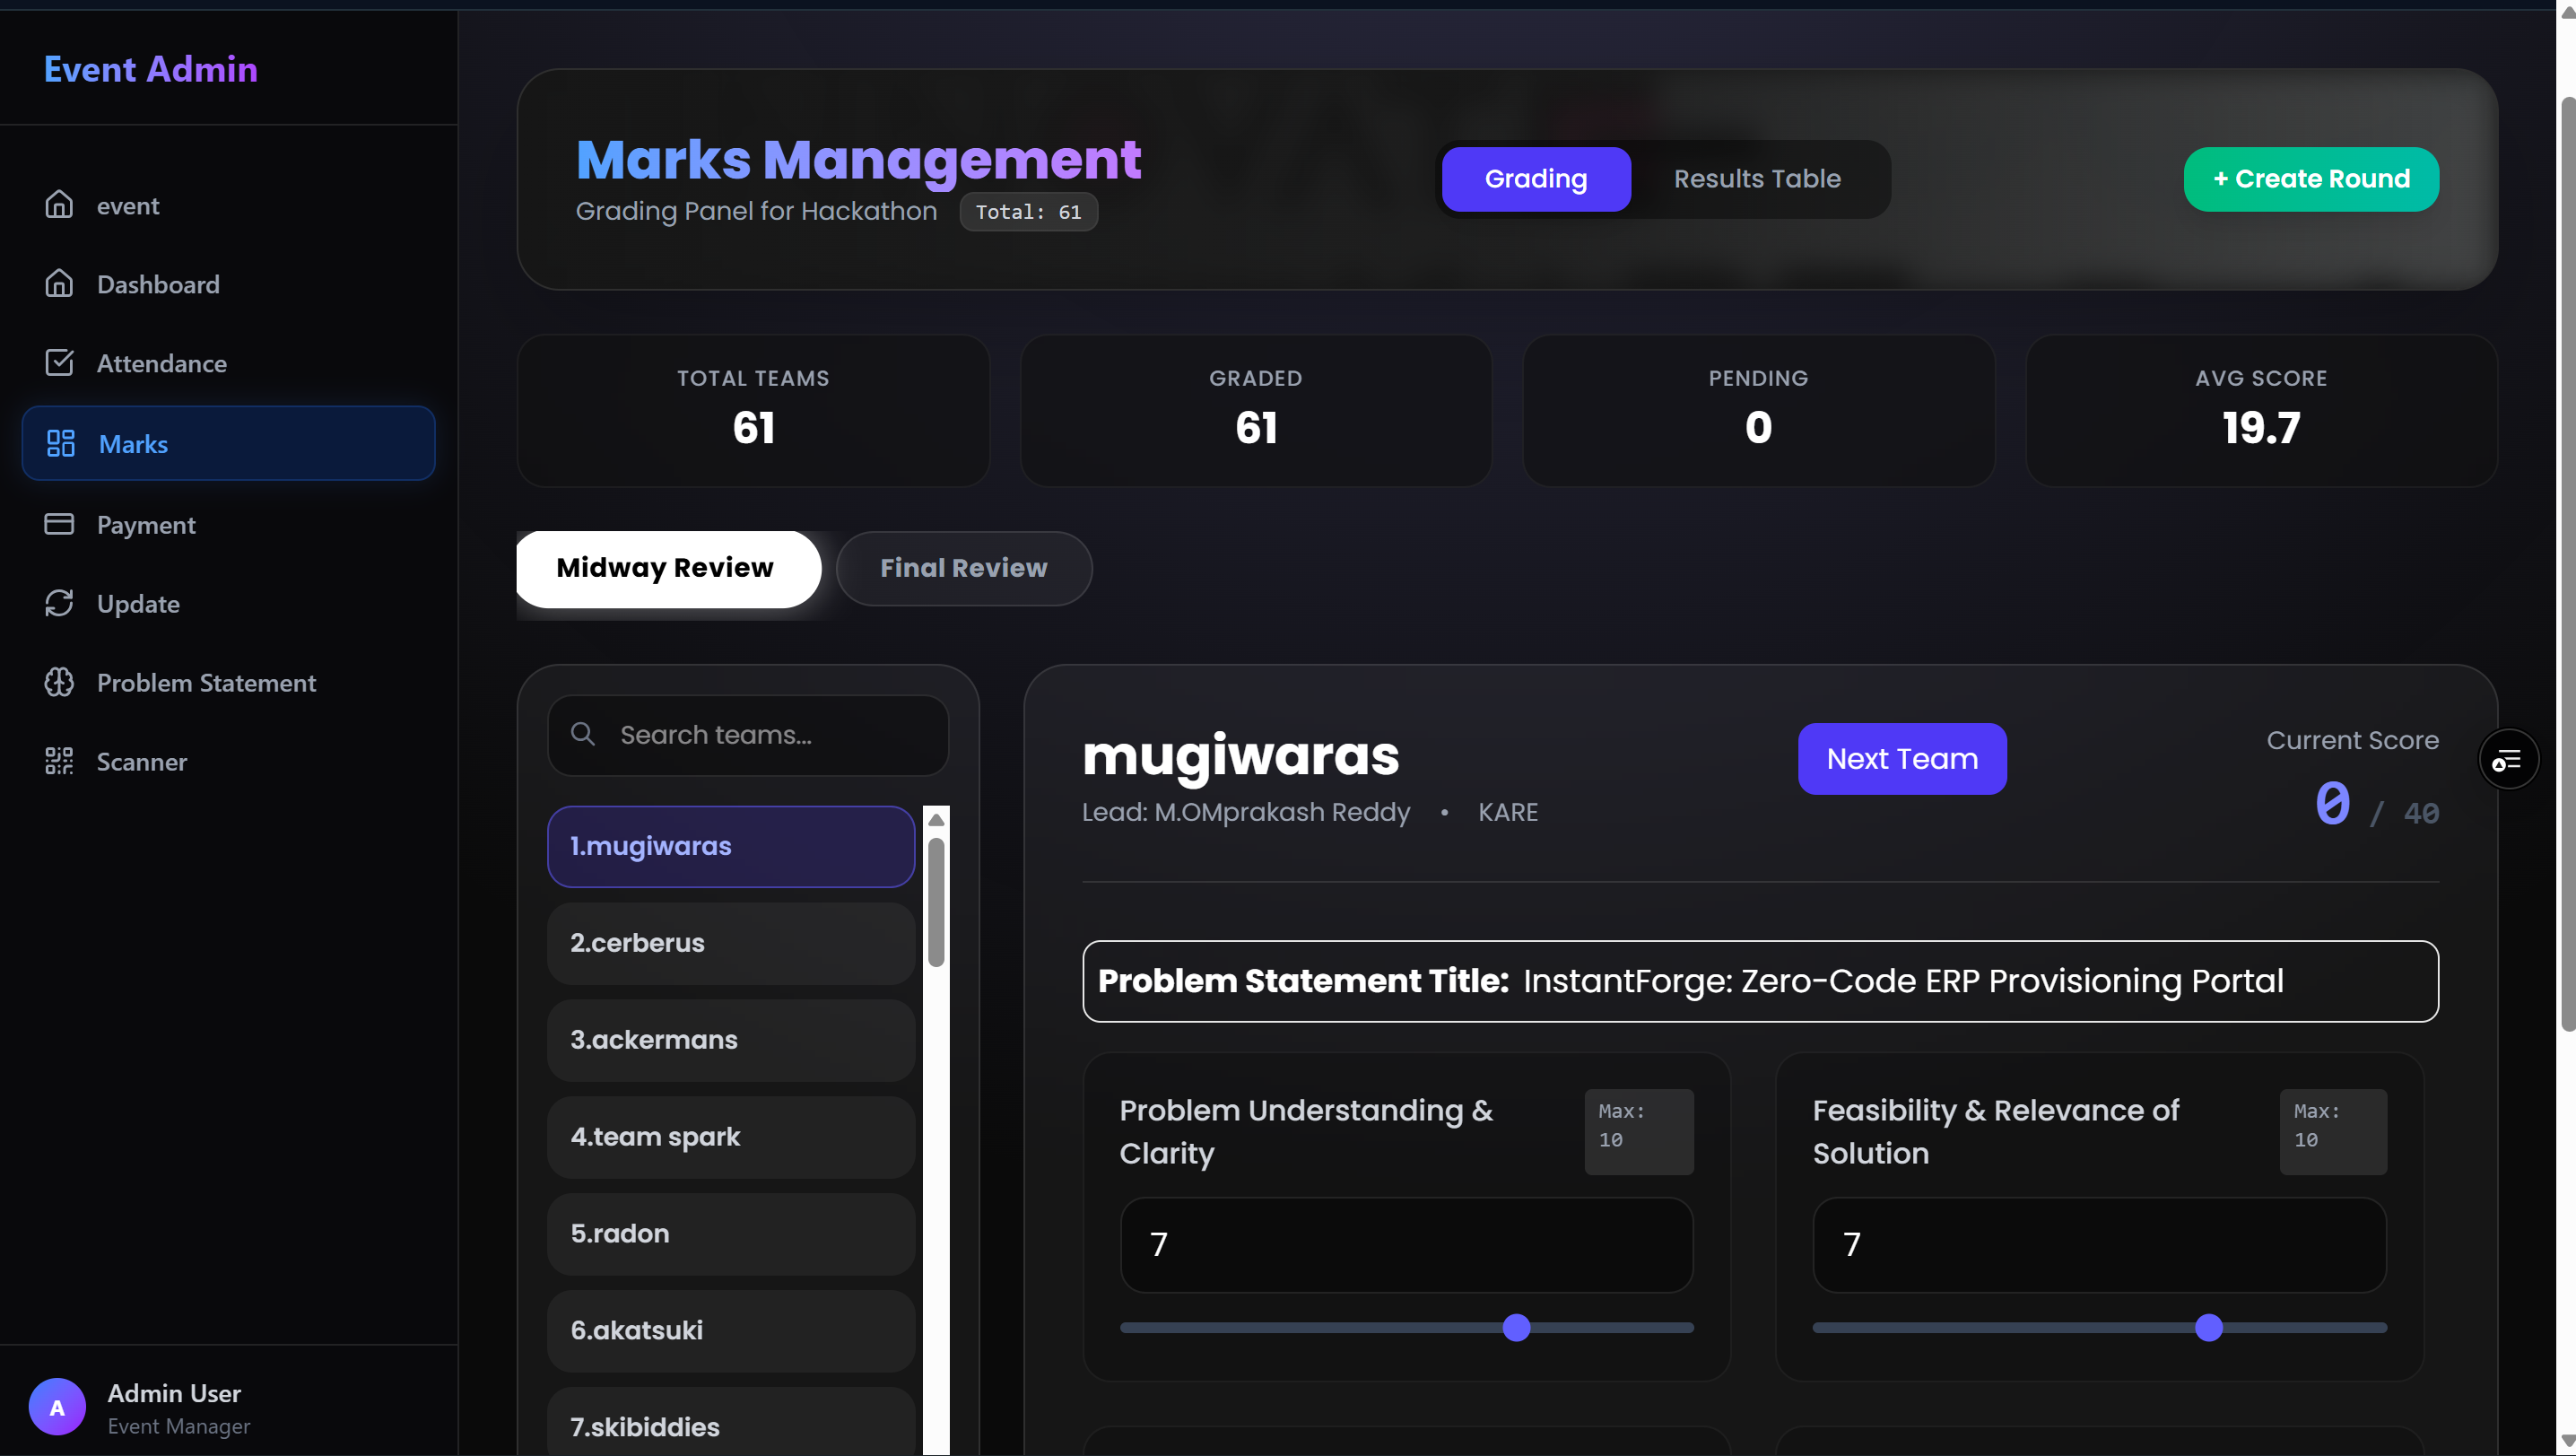Click the team list scroll up arrow

936,820
